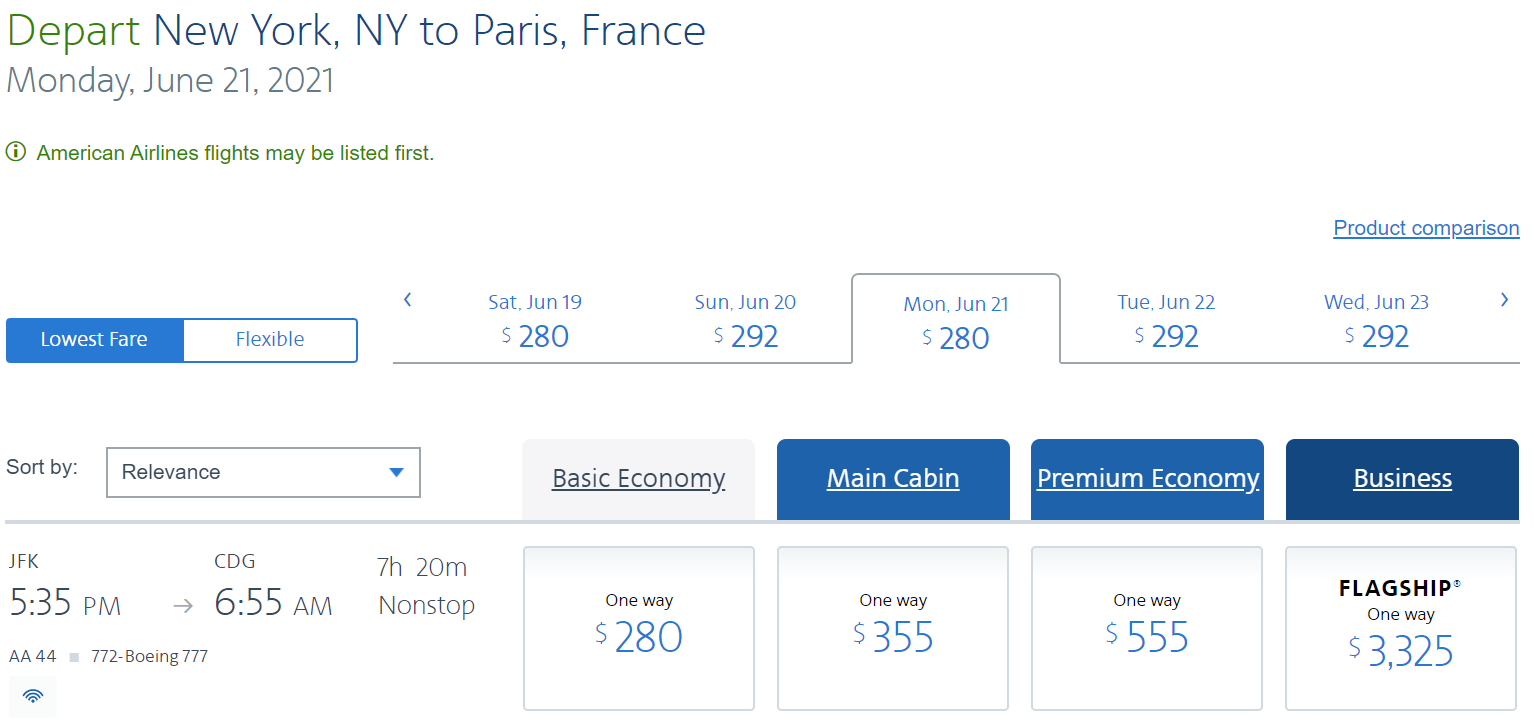Viewport: 1534px width, 727px height.
Task: Click the info icon beside American Airlines notice
Action: [16, 153]
